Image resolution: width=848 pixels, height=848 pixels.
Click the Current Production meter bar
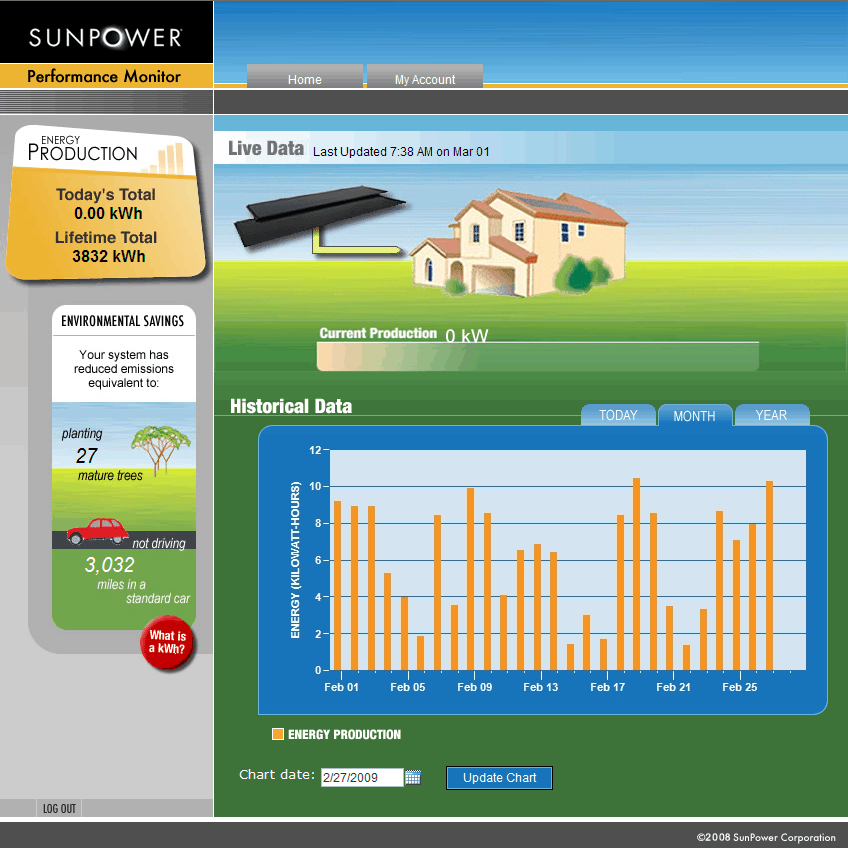coord(538,357)
